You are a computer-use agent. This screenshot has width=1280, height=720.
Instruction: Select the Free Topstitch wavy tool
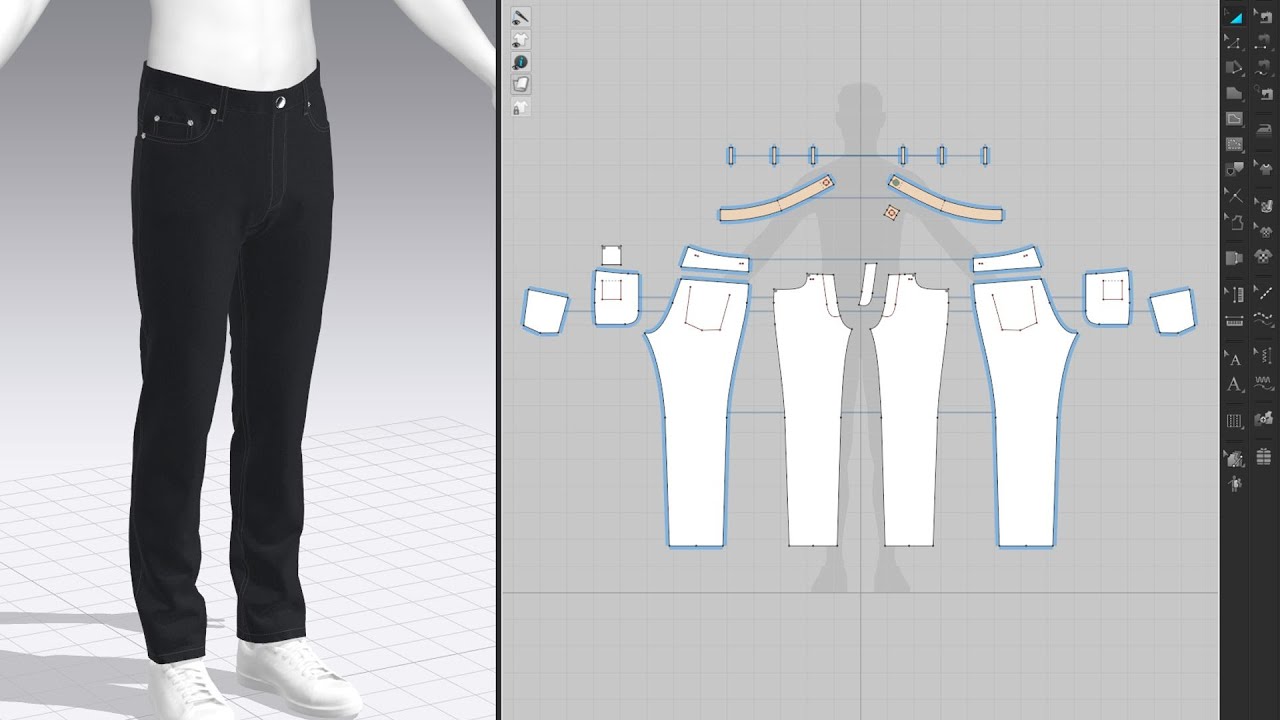1265,320
